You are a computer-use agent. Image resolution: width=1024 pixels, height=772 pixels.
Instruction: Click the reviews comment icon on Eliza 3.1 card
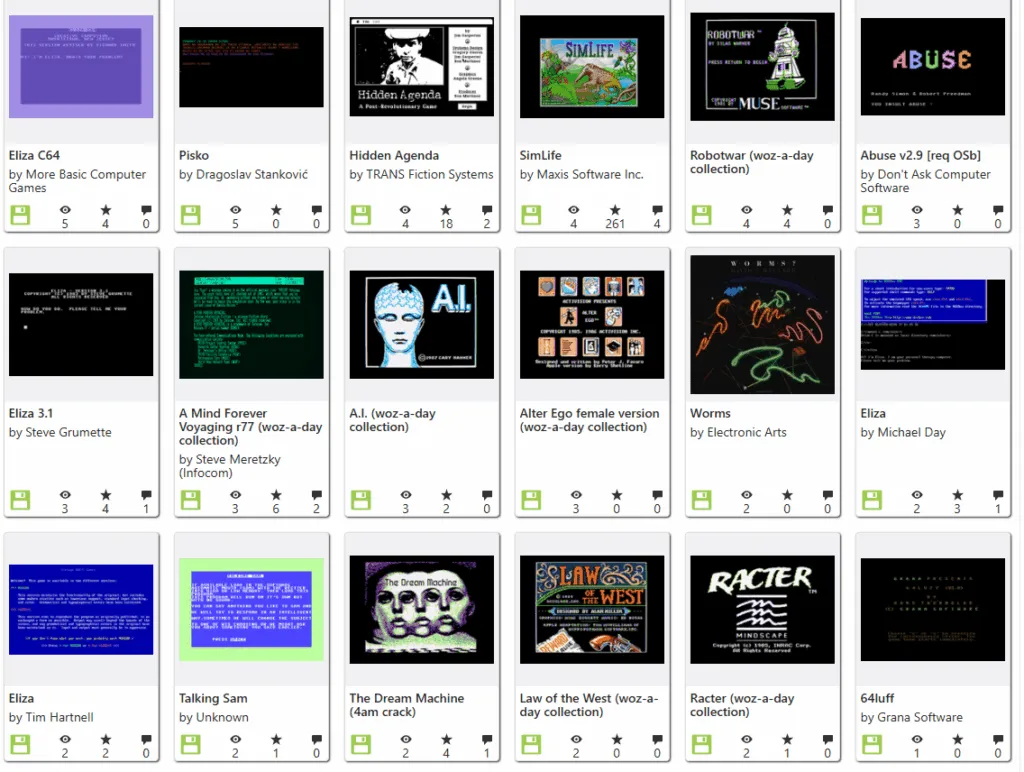click(146, 495)
